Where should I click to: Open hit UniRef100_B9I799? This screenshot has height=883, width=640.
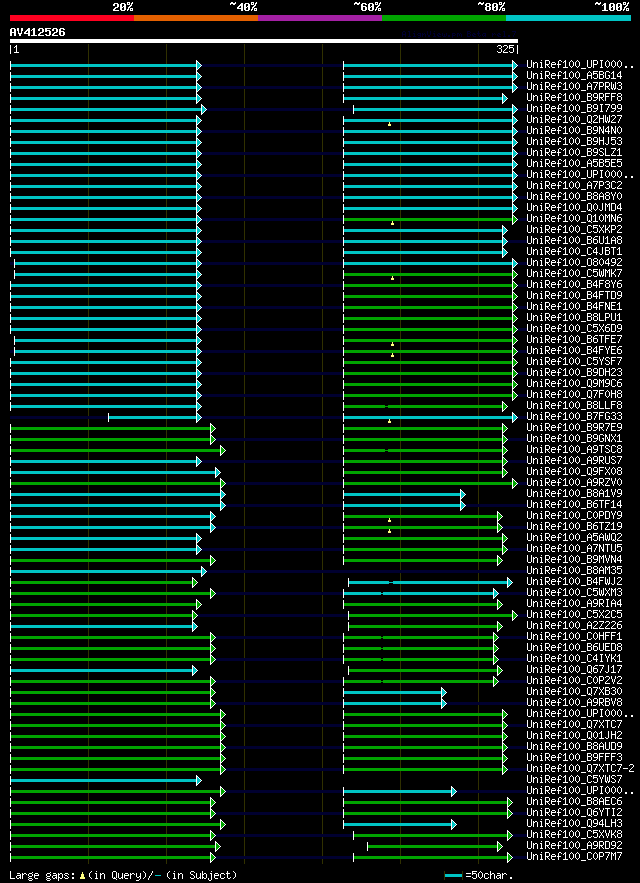574,109
